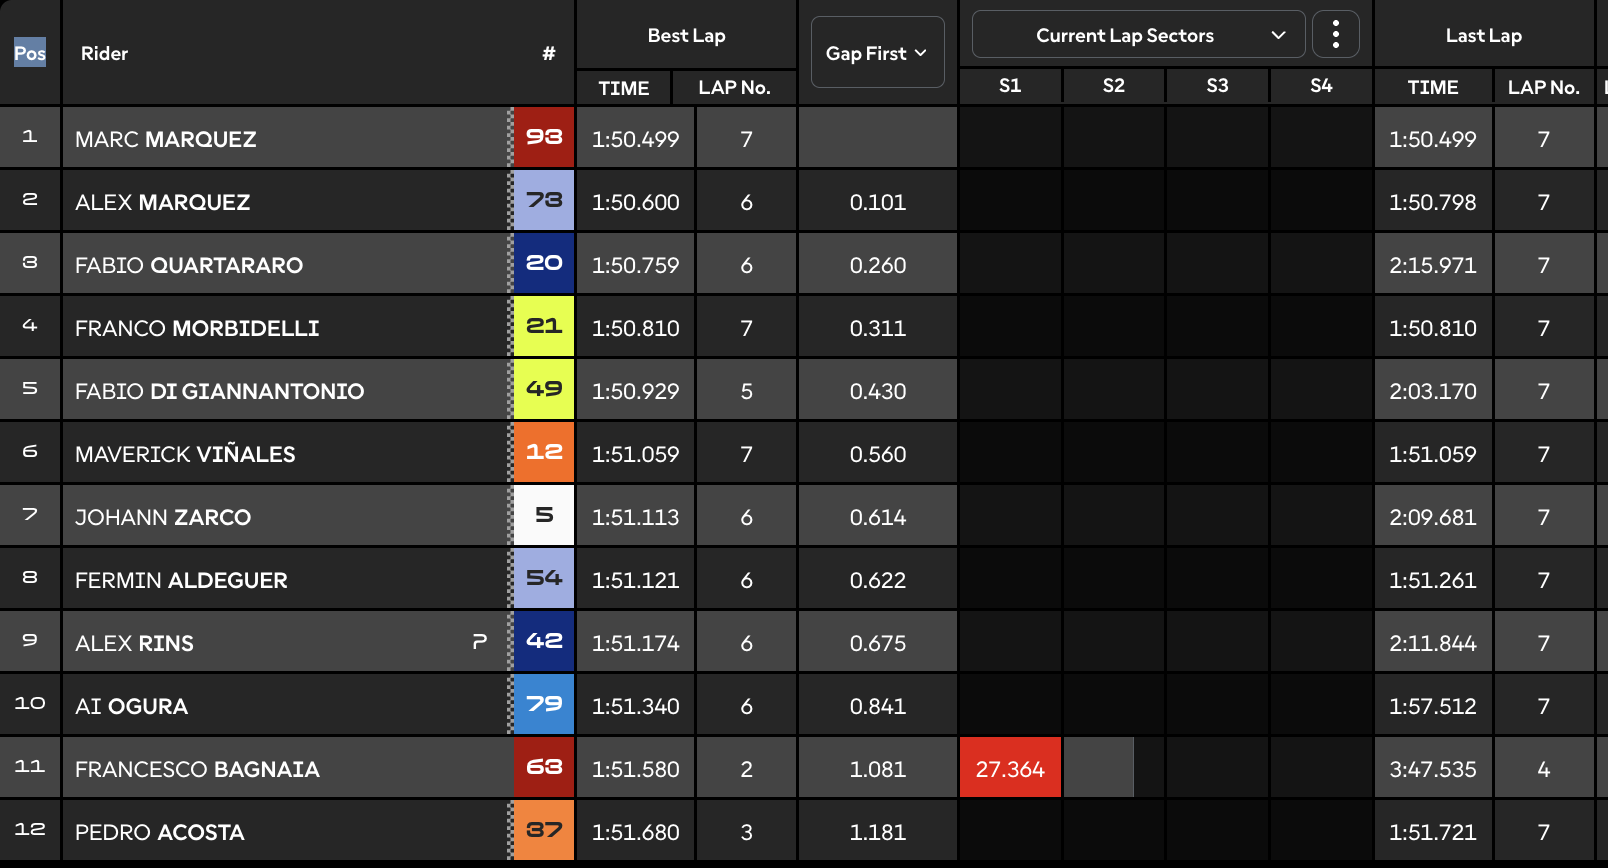The height and width of the screenshot is (868, 1608).
Task: Open the Gap First dropdown
Action: pyautogui.click(x=877, y=52)
